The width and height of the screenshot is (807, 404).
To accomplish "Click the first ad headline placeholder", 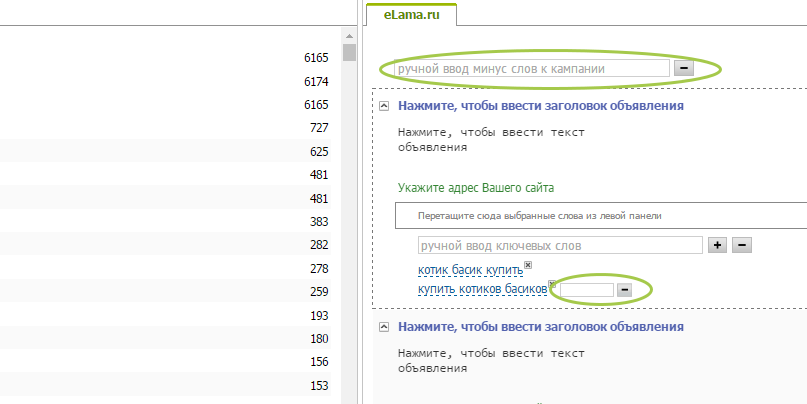I will (x=540, y=105).
